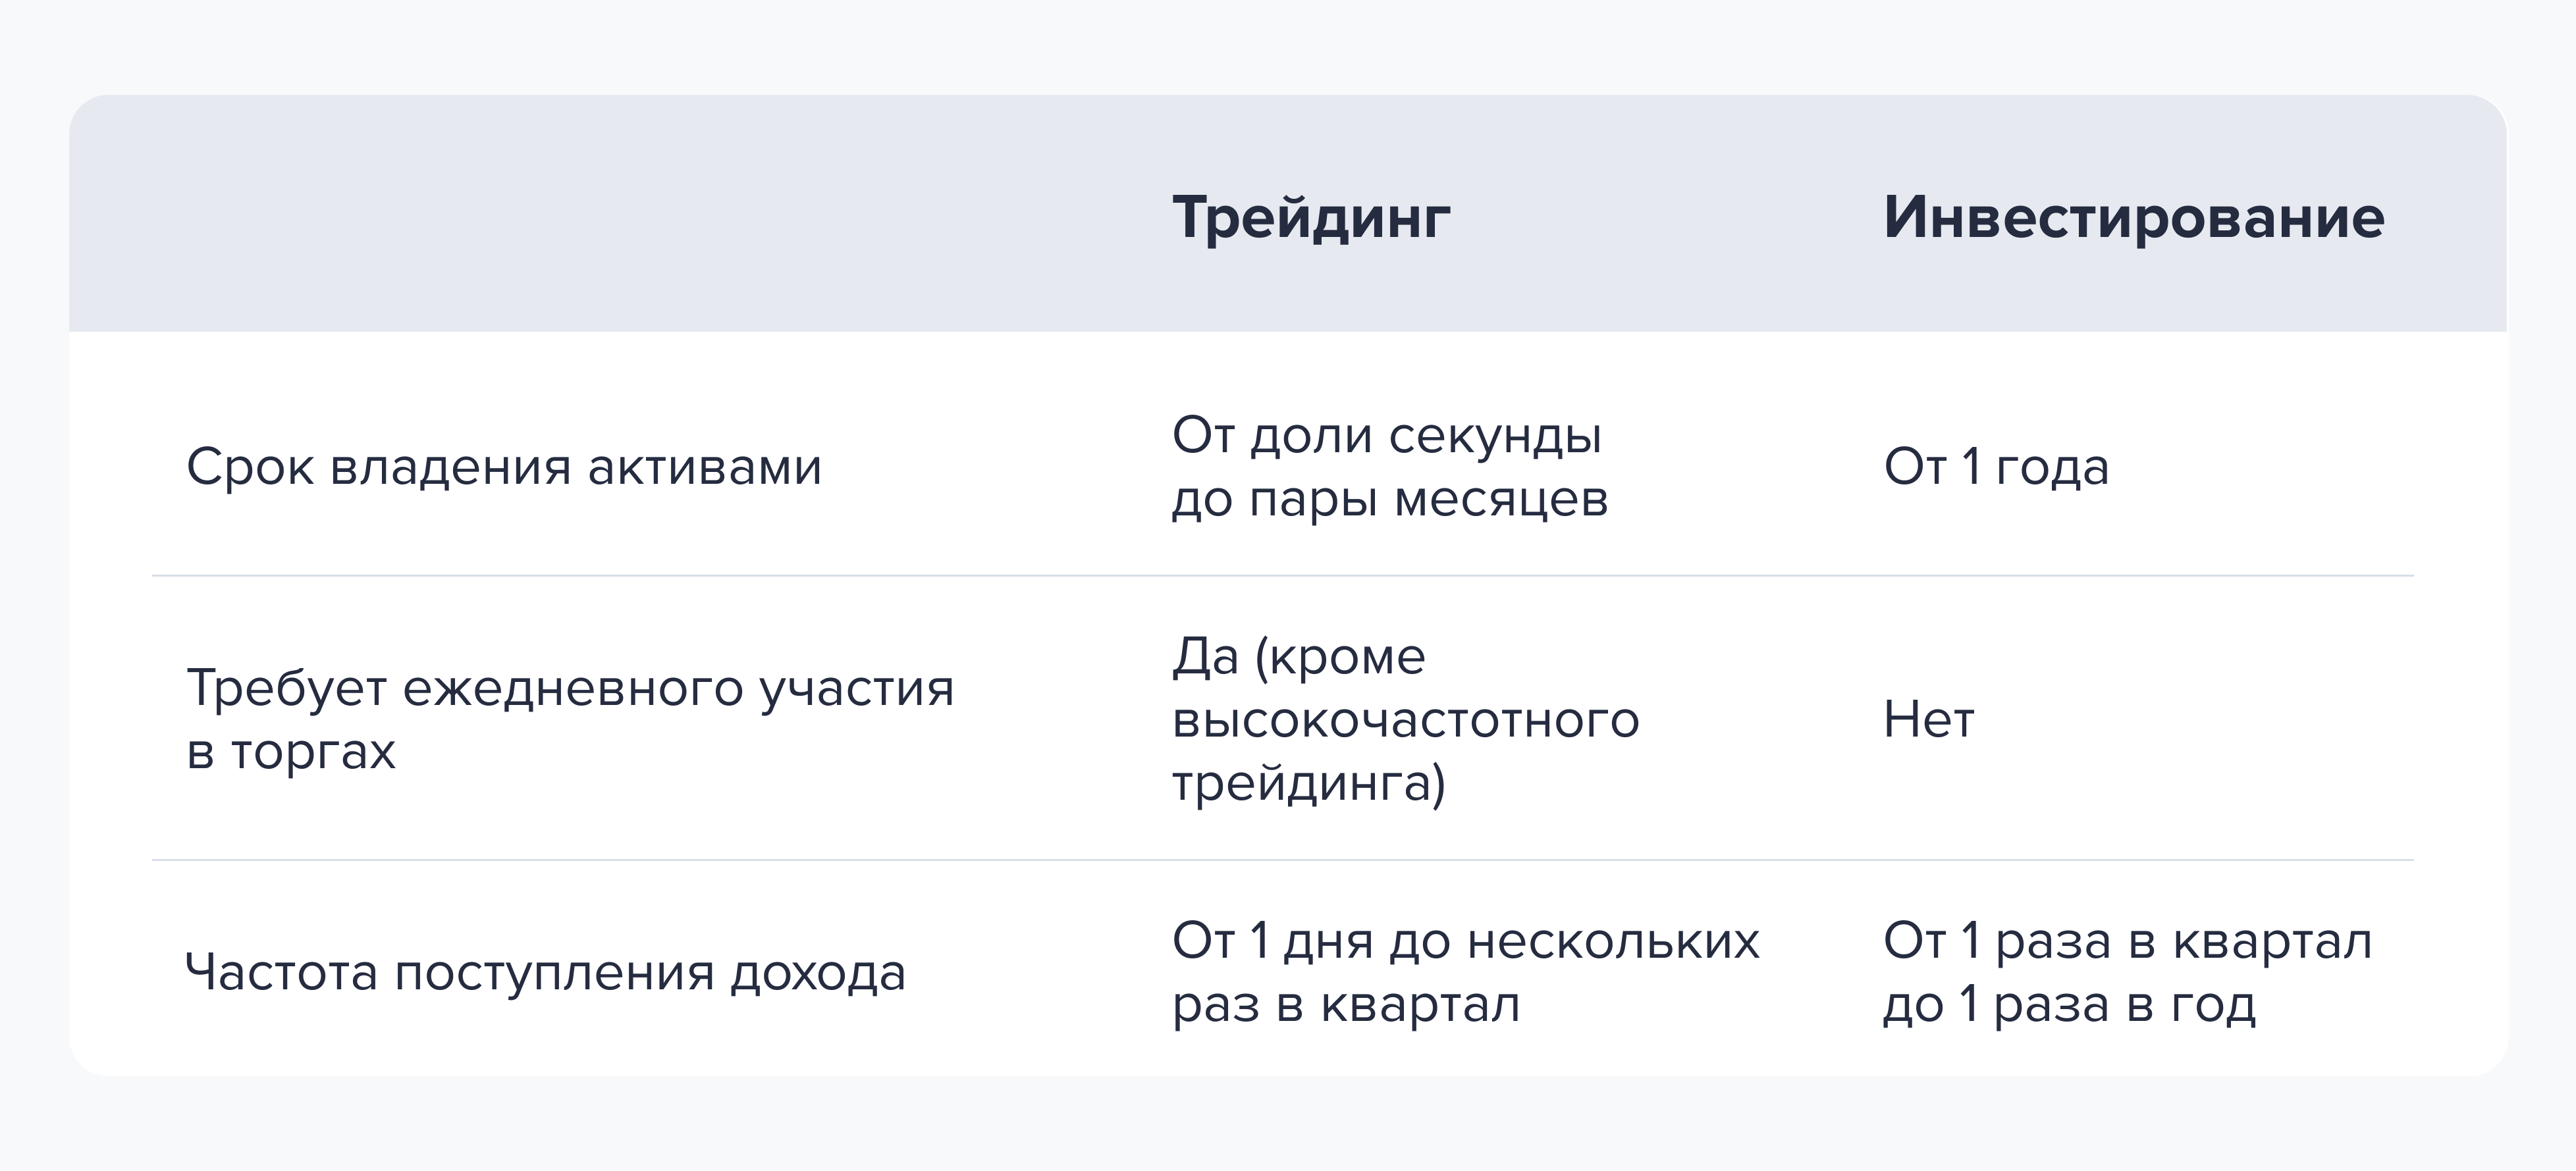Click divider line above Частота поступления дохода row
Viewport: 2576px width, 1171px height.
tap(1283, 860)
